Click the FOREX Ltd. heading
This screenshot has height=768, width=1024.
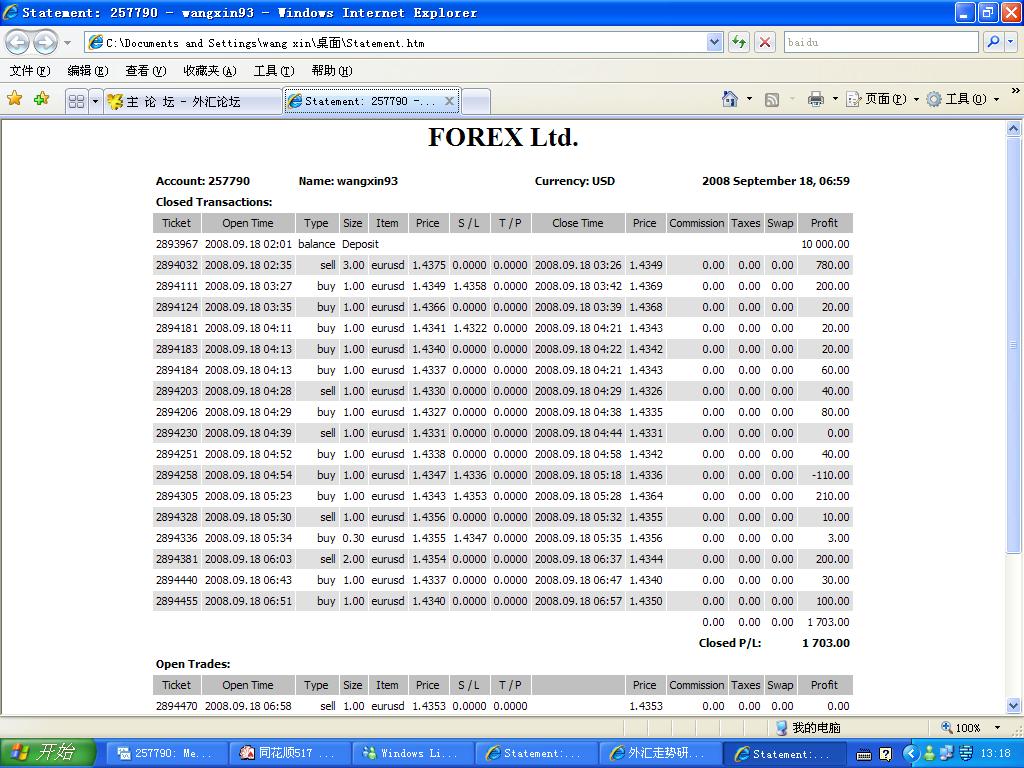tap(503, 137)
